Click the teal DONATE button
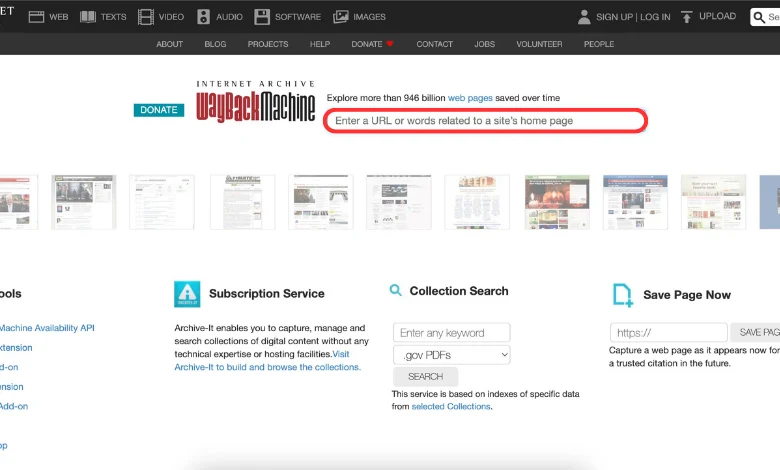 (159, 110)
